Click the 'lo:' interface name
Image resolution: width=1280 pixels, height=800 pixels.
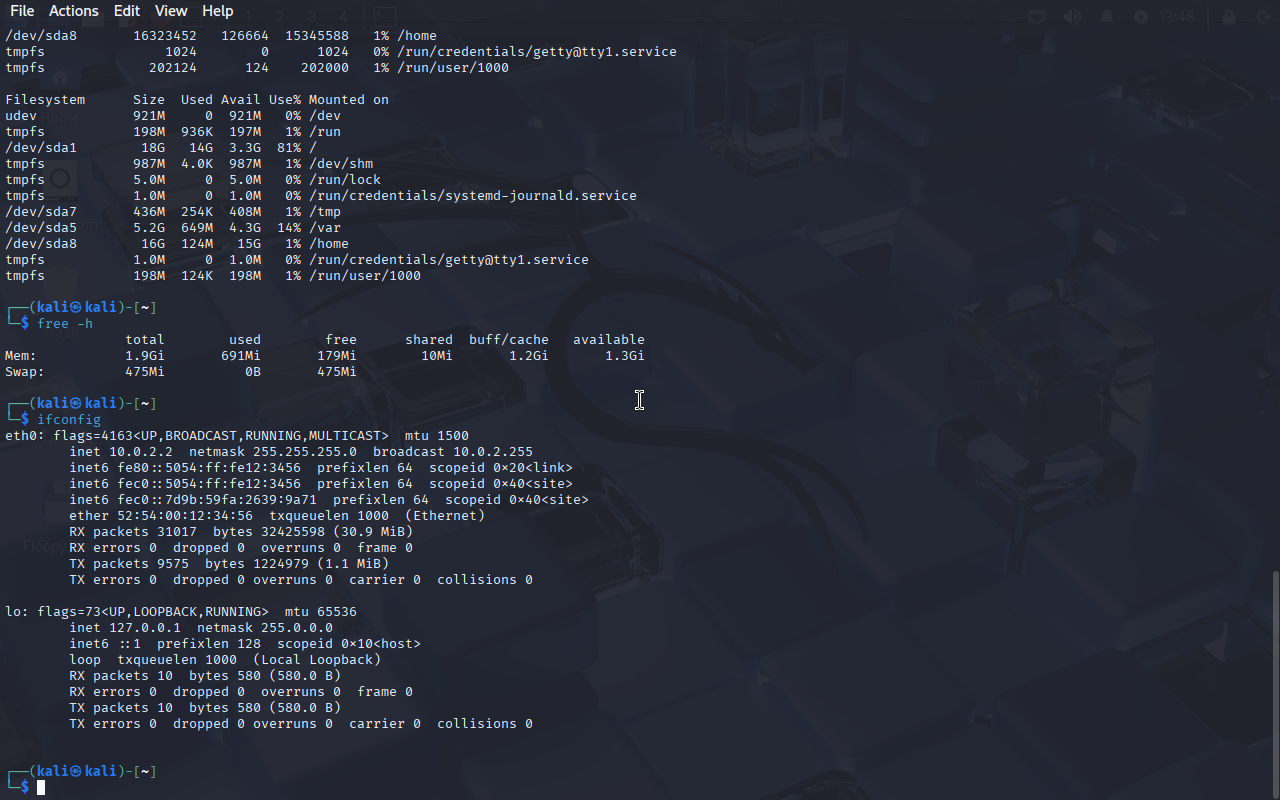[17, 612]
